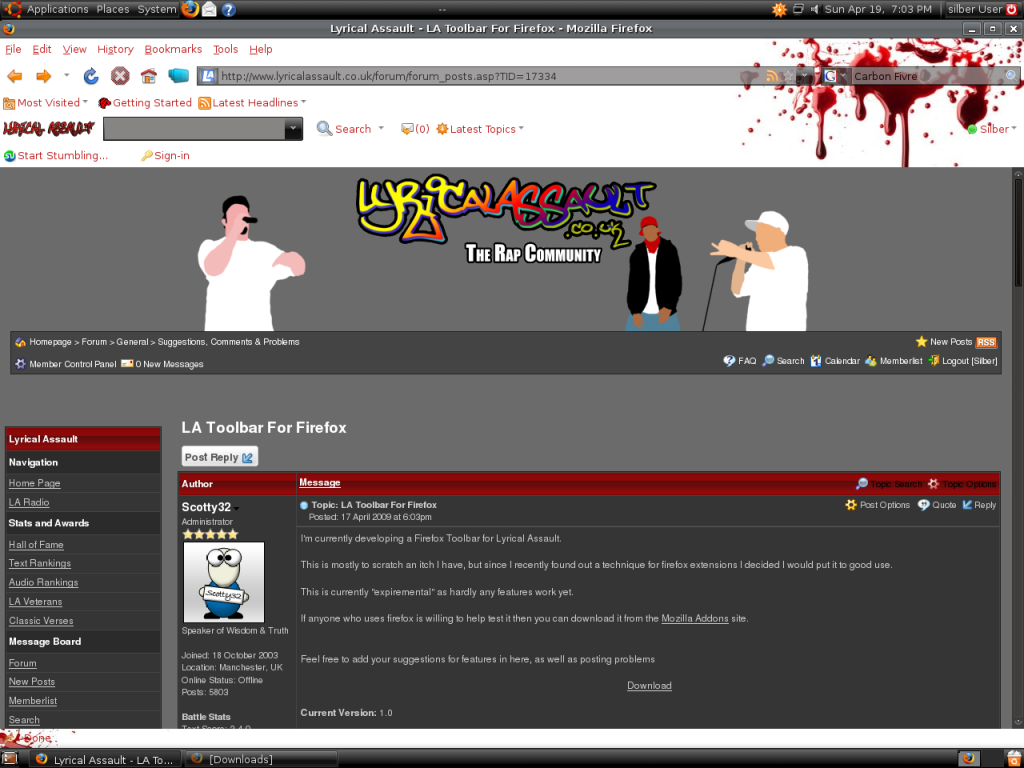Go to the browser Home page icon
Viewport: 1024px width, 768px height.
149,76
